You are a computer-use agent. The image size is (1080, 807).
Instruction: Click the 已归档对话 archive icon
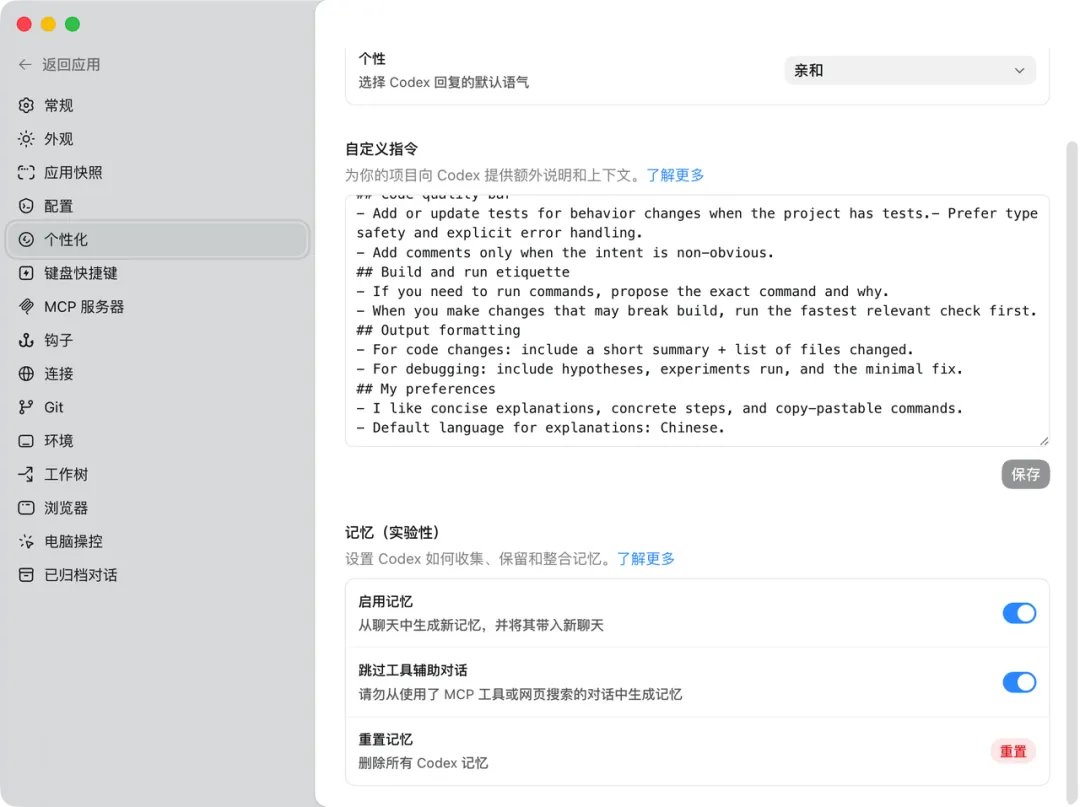pos(26,575)
